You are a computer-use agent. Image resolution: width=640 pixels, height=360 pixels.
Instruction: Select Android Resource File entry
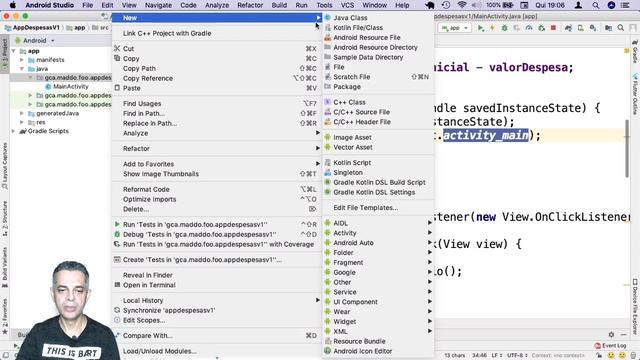click(x=367, y=37)
